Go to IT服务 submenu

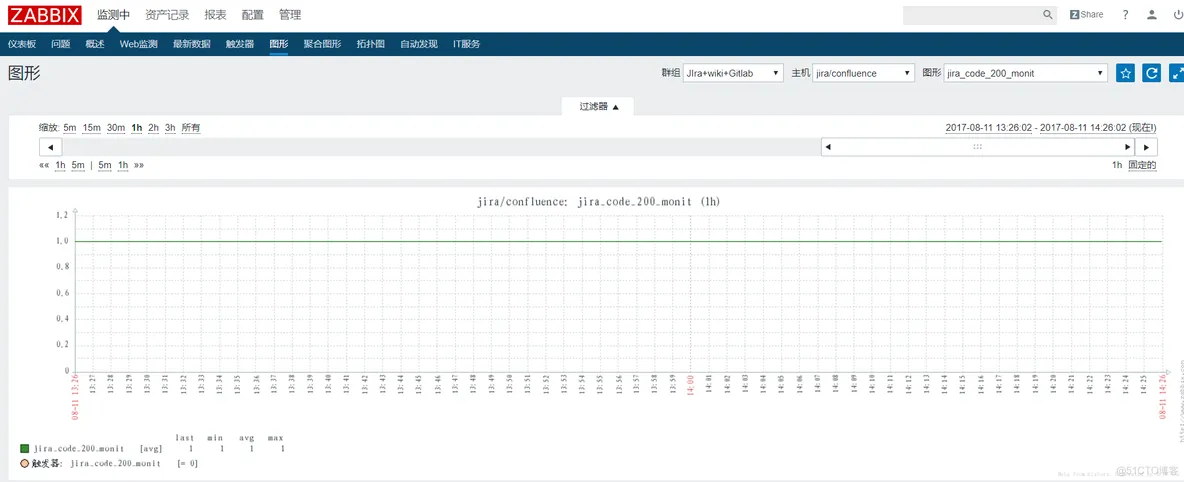click(467, 44)
